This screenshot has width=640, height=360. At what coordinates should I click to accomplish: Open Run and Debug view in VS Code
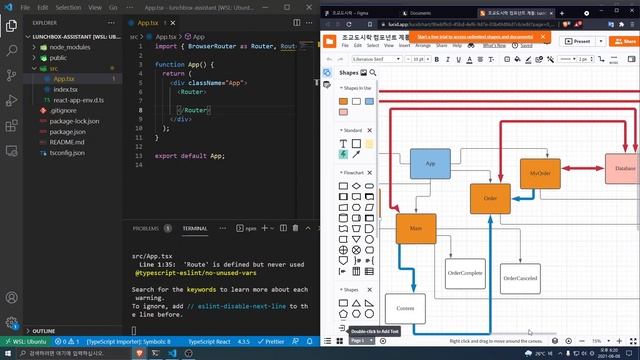(x=11, y=100)
